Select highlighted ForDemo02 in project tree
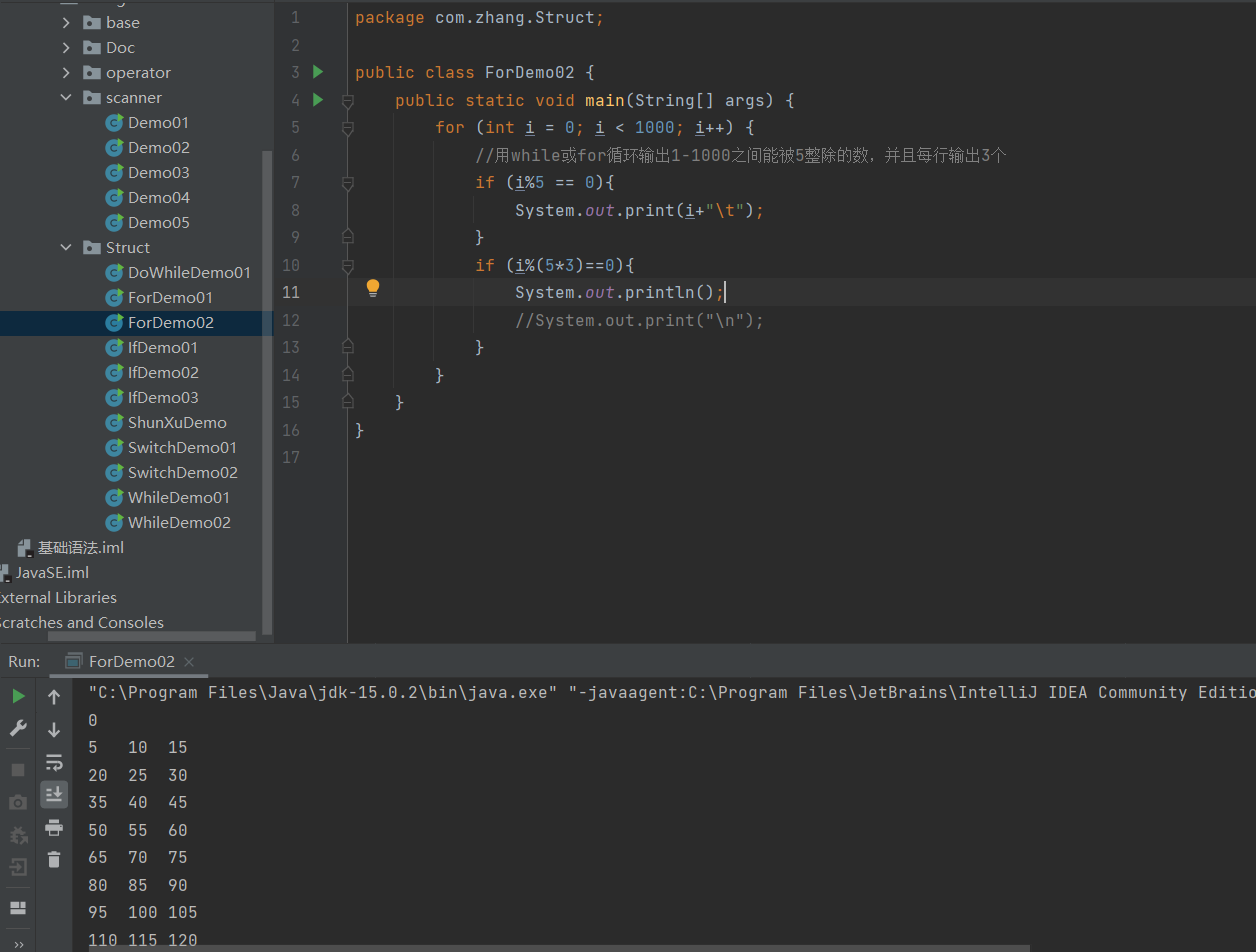The image size is (1256, 952). [159, 322]
